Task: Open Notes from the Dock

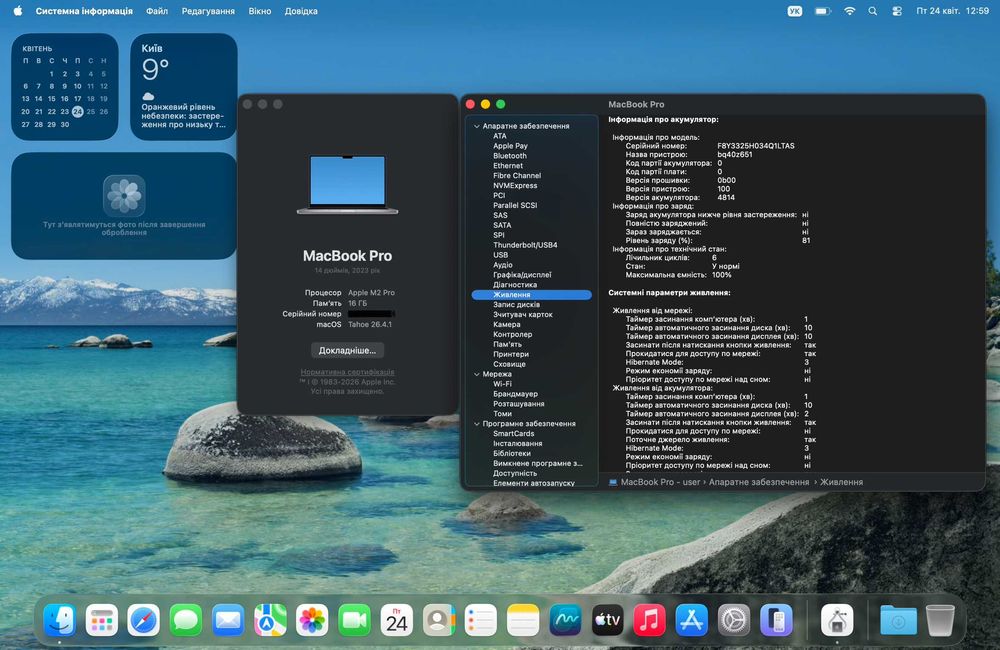Action: [x=523, y=620]
